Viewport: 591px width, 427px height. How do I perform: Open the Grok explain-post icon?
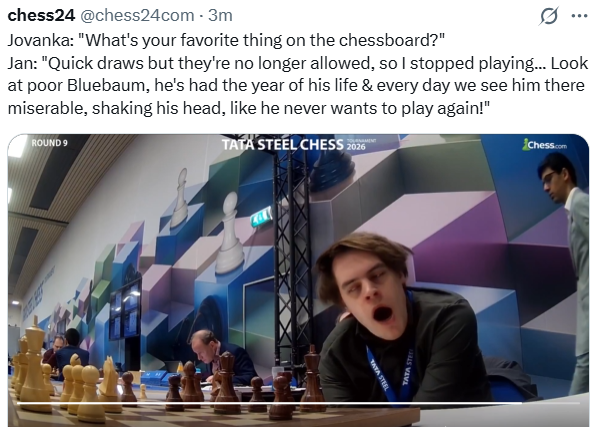pyautogui.click(x=550, y=16)
